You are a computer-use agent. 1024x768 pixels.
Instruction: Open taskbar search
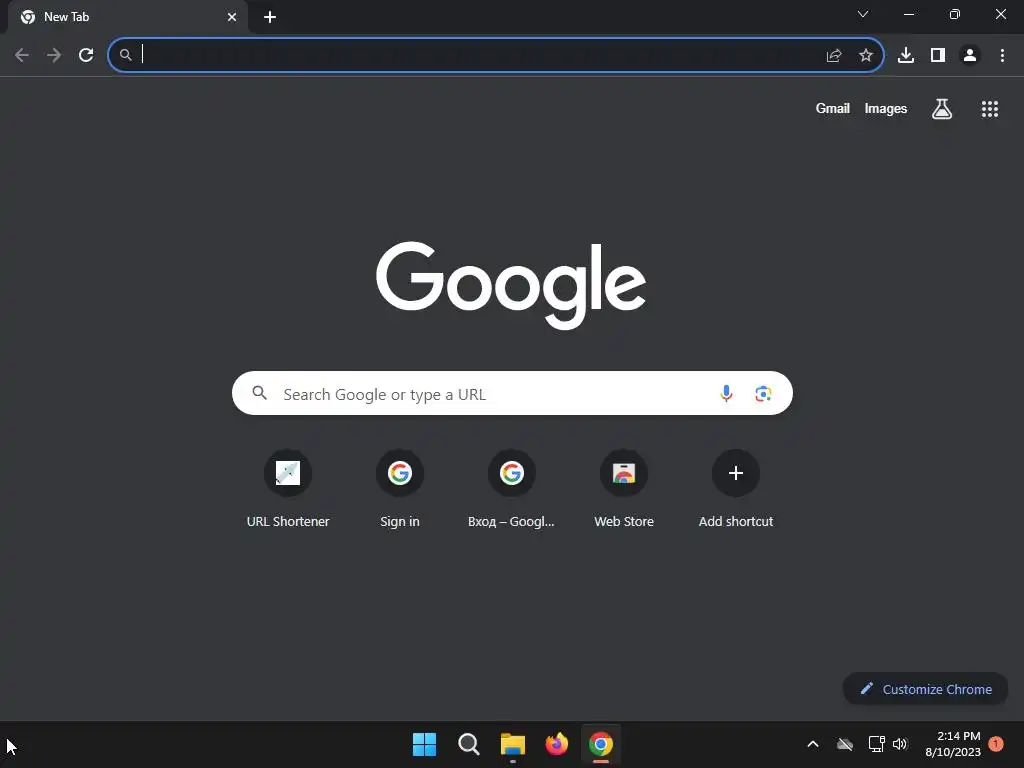[x=468, y=744]
